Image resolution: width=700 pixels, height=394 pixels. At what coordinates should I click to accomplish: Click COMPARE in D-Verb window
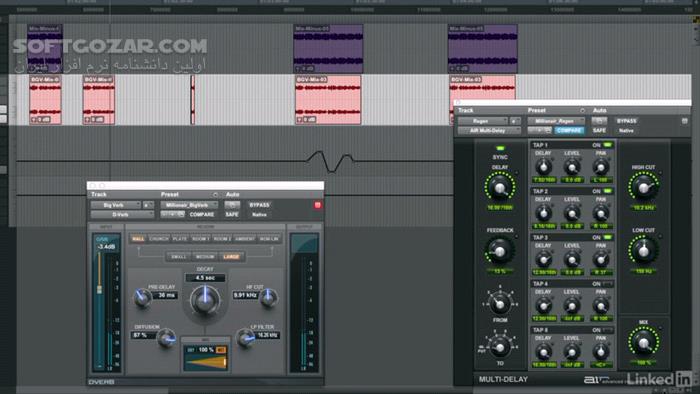[202, 215]
